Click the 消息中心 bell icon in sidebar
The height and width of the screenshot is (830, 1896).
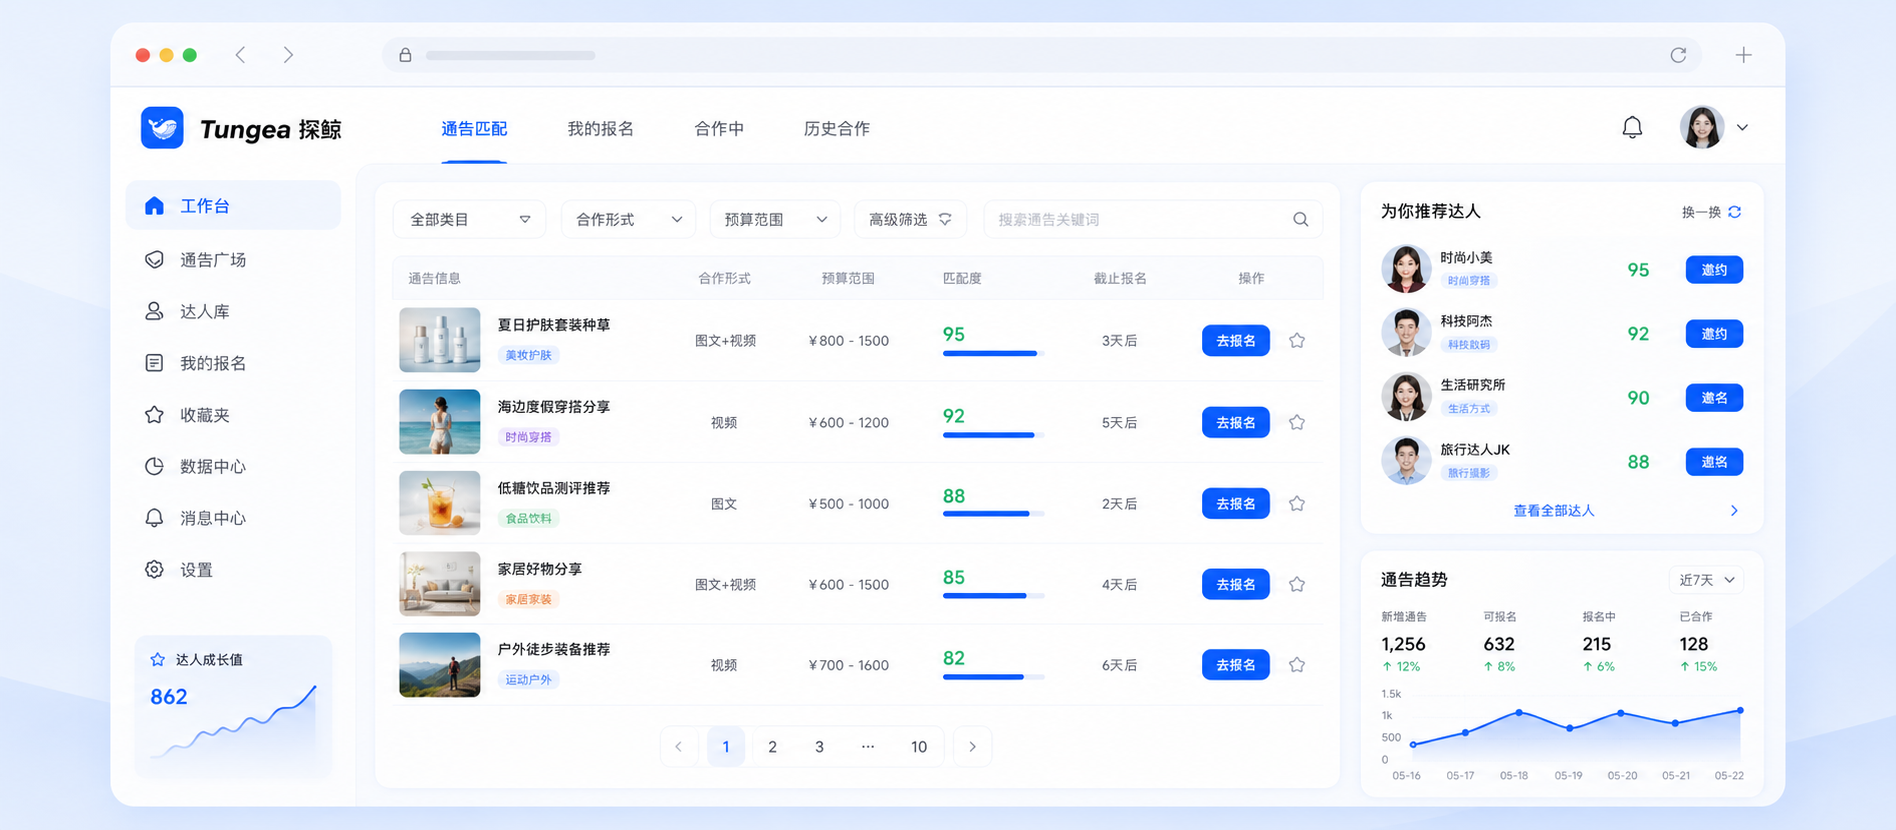coord(154,518)
